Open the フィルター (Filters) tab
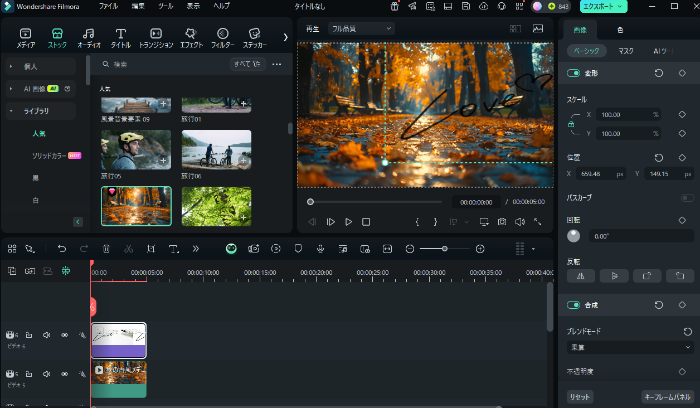The image size is (700, 408). (x=222, y=38)
